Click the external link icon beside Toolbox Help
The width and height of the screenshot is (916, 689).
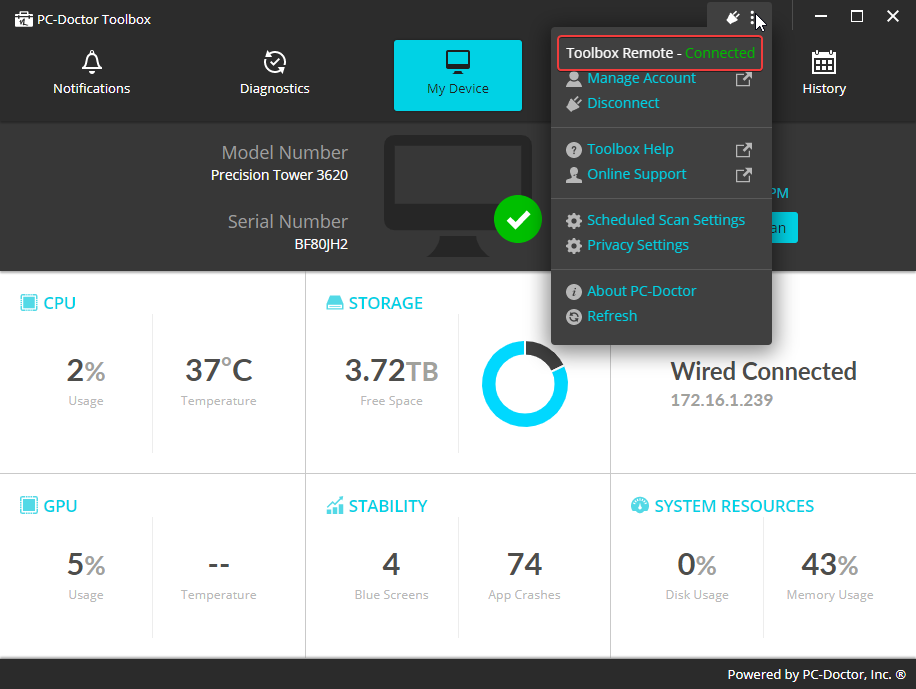743,150
